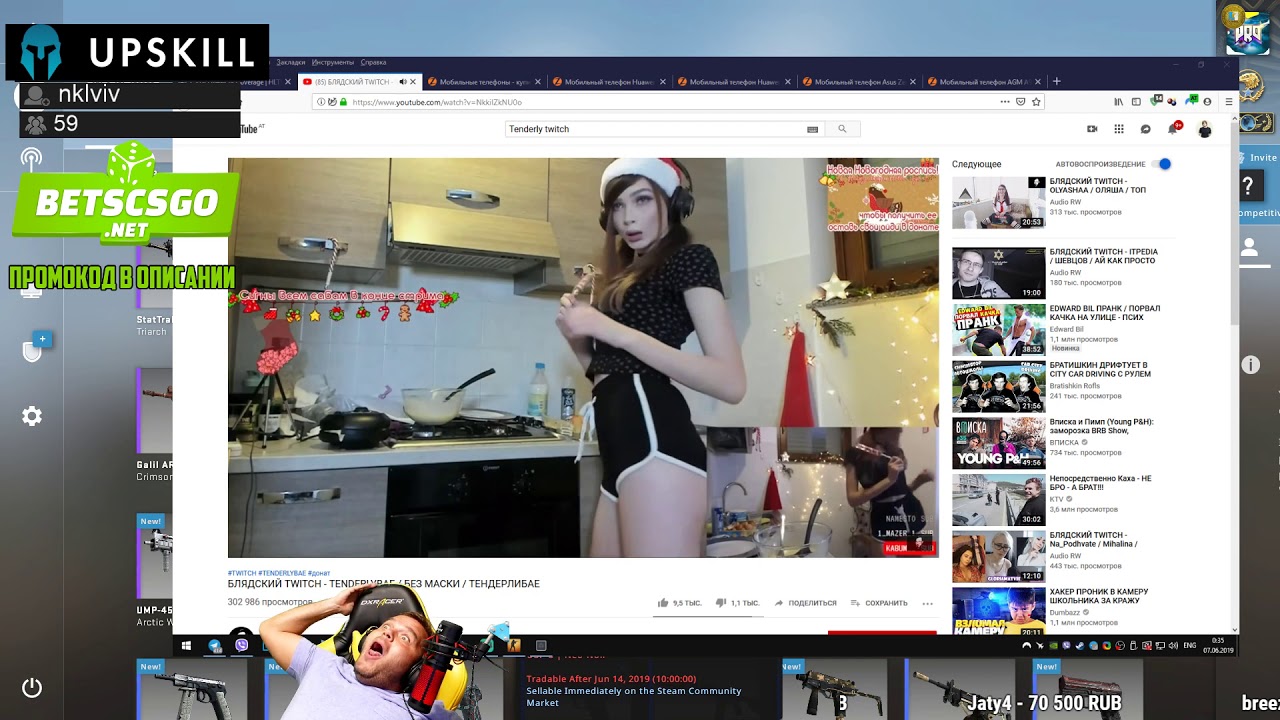Click the CS:GO power quit icon
Viewport: 1280px width, 720px height.
click(x=32, y=688)
